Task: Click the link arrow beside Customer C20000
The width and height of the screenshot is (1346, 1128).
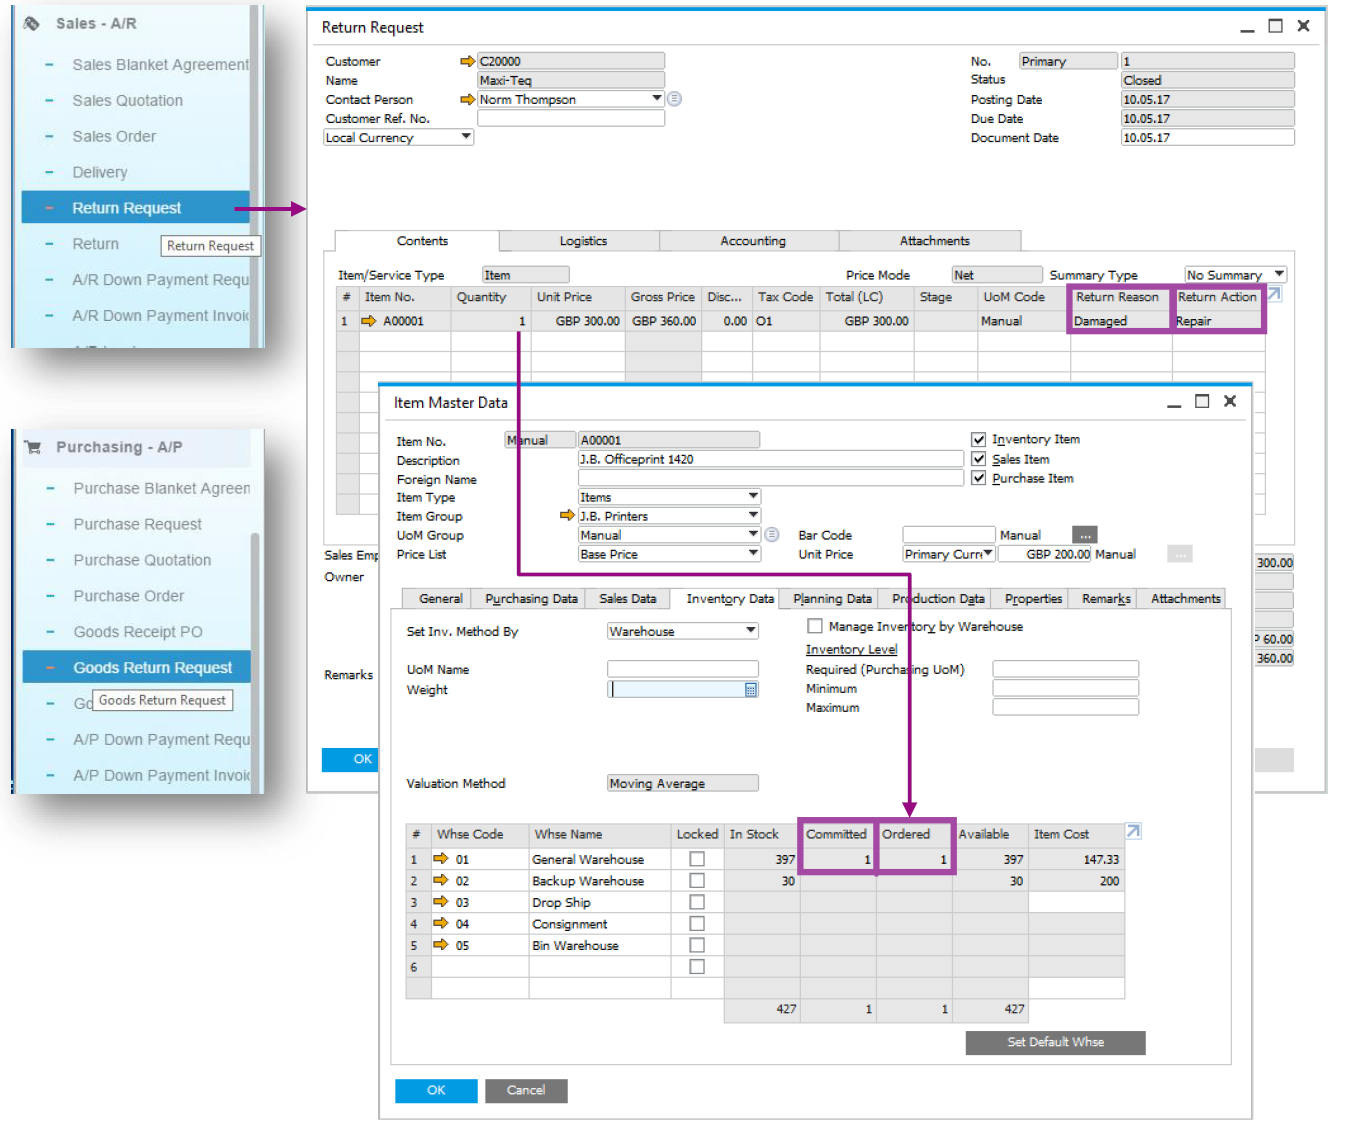Action: click(467, 60)
